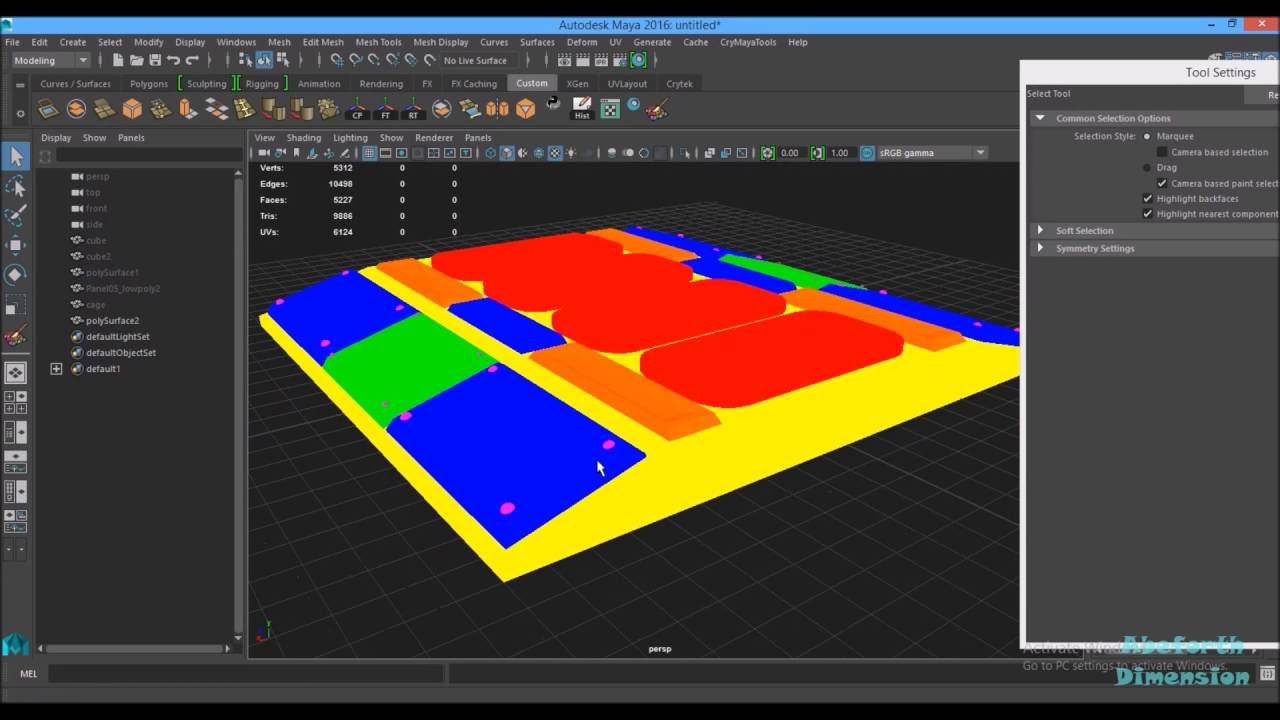This screenshot has height=720, width=1280.
Task: Click in the viewport exposure 0.00 field
Action: [790, 153]
